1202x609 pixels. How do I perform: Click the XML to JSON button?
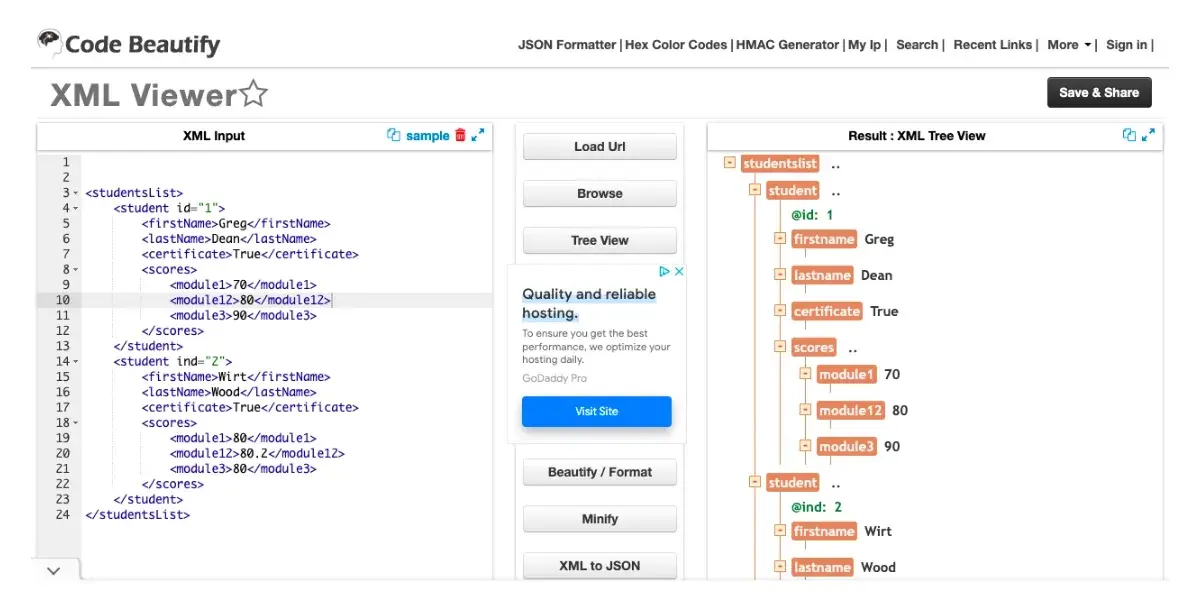599,566
